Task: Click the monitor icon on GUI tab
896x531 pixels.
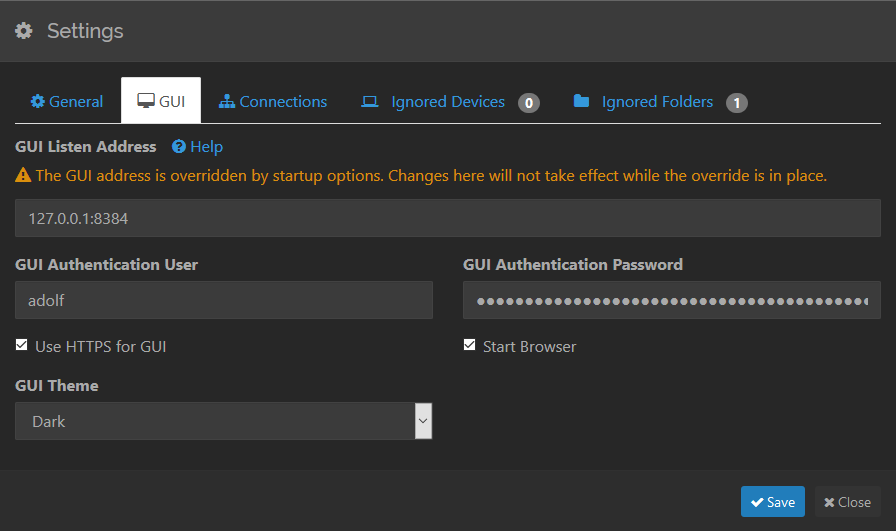Action: click(146, 101)
